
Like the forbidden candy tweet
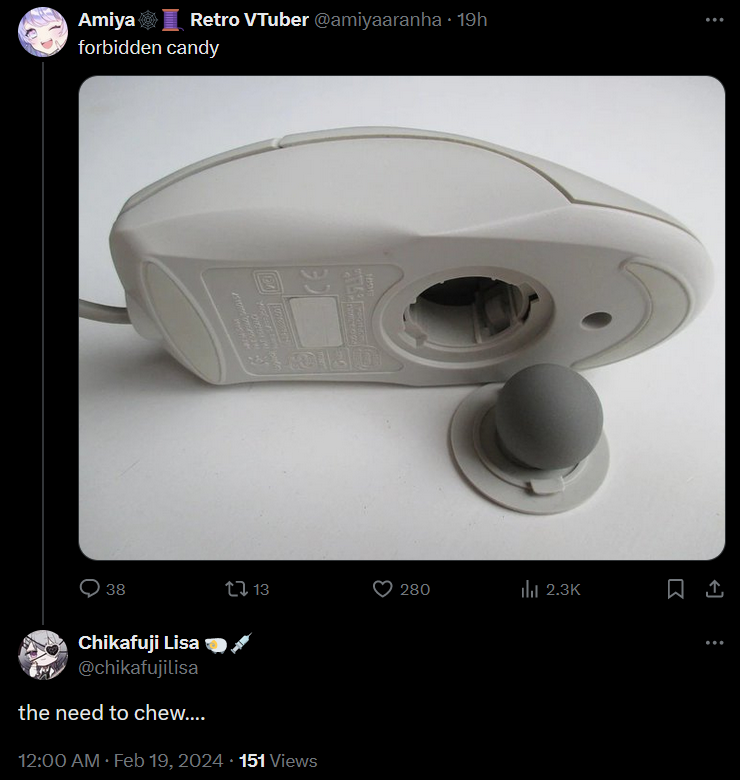(382, 589)
